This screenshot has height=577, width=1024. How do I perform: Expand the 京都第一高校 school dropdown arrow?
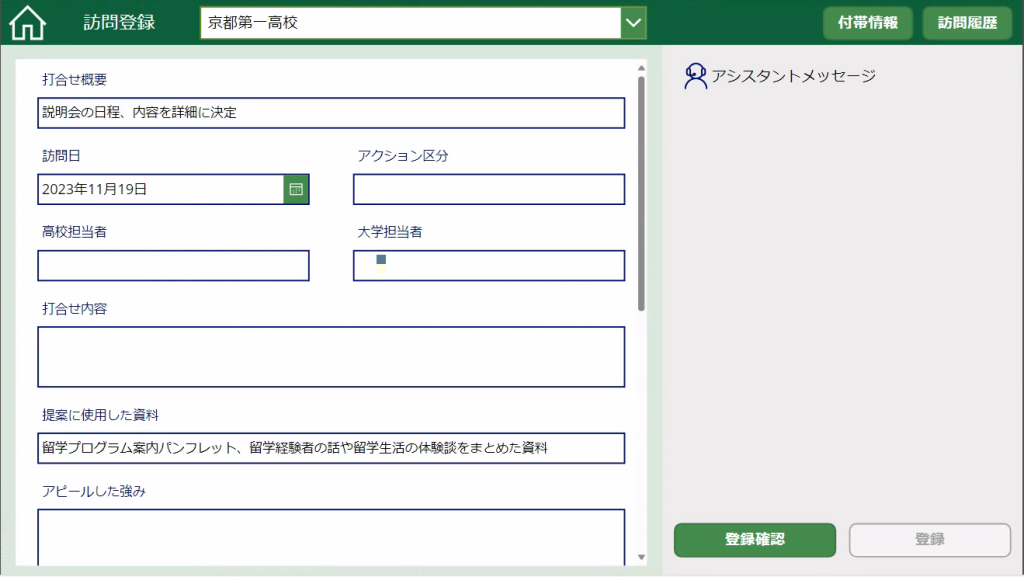pyautogui.click(x=633, y=23)
